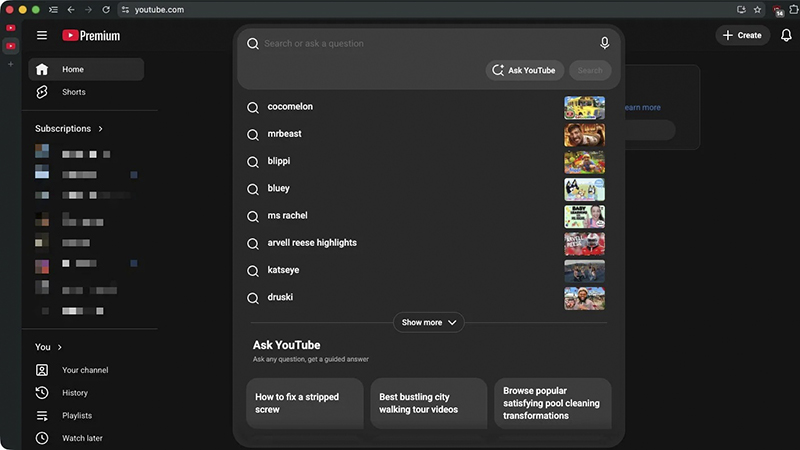Click the ms rachel thumbnail image
The width and height of the screenshot is (800, 450).
(x=584, y=216)
